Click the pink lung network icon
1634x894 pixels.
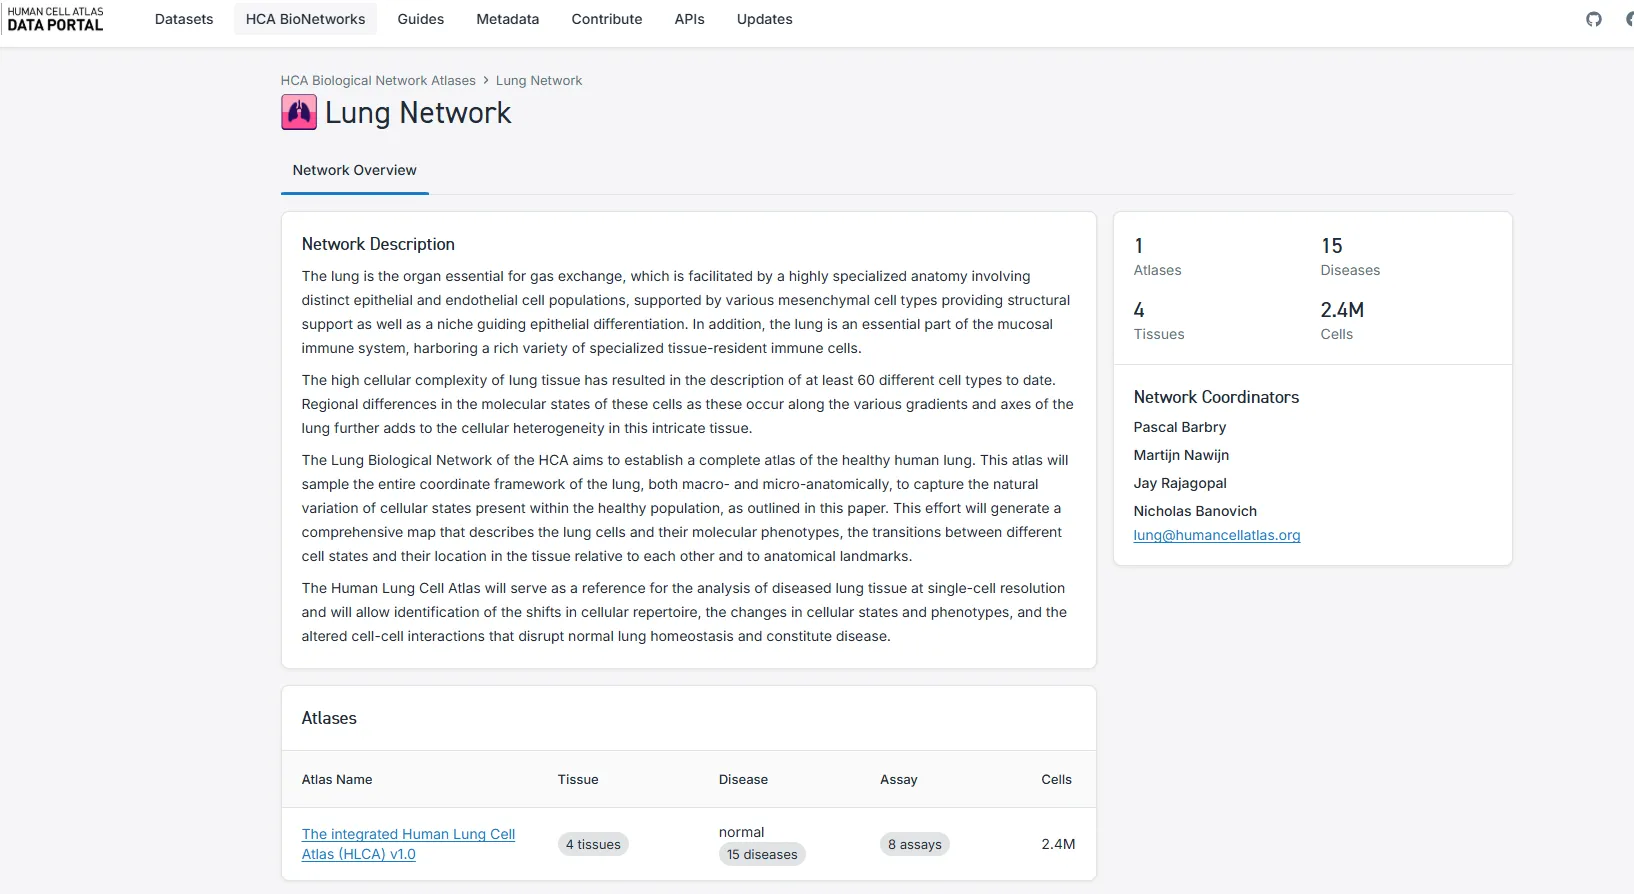[x=299, y=113]
